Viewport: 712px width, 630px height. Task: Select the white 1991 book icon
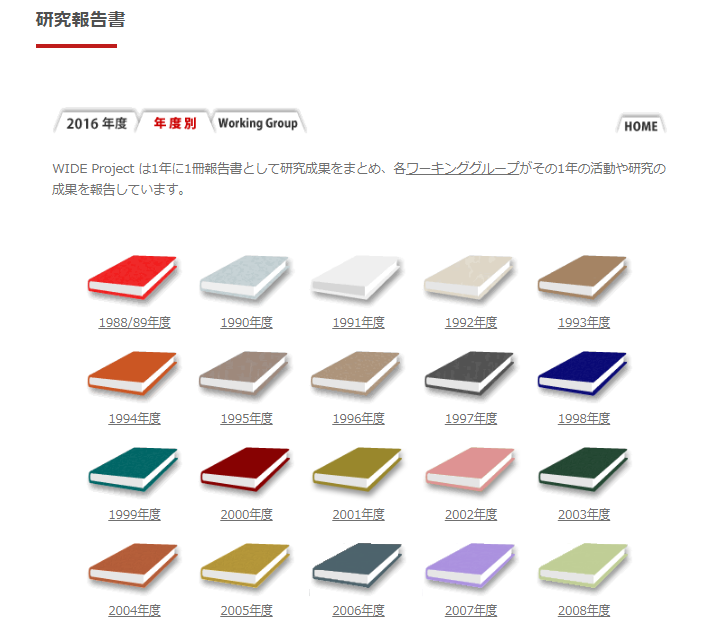coord(357,277)
